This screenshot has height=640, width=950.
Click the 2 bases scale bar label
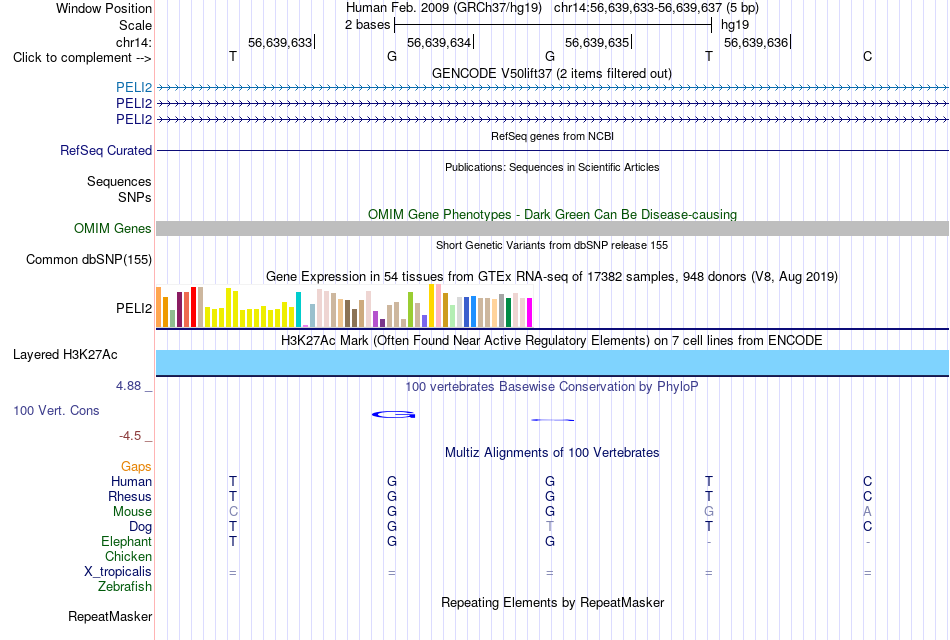tap(367, 25)
